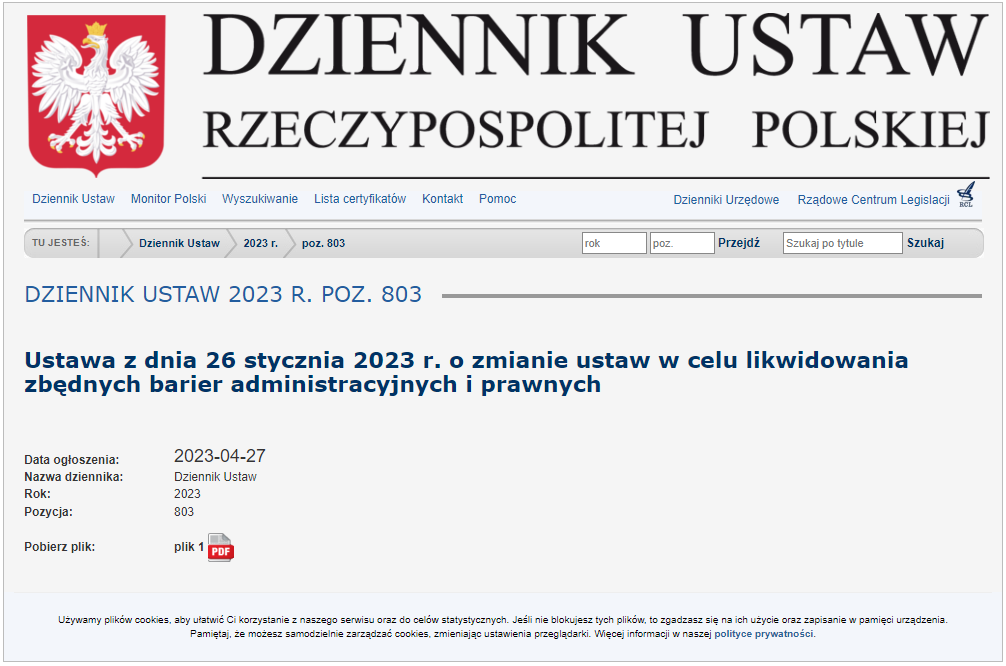Open the Kontakt page

click(443, 199)
